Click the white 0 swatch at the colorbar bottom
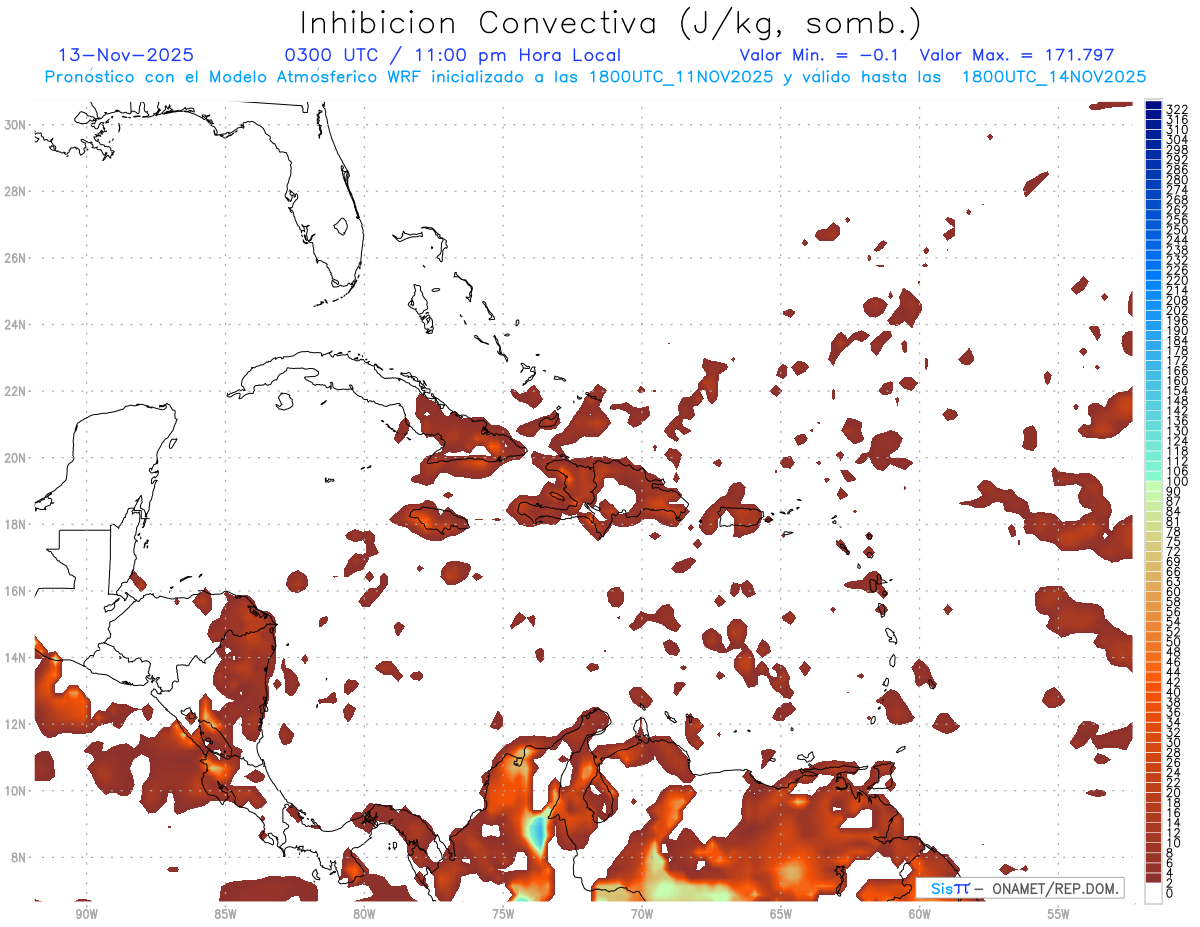 (x=1154, y=893)
